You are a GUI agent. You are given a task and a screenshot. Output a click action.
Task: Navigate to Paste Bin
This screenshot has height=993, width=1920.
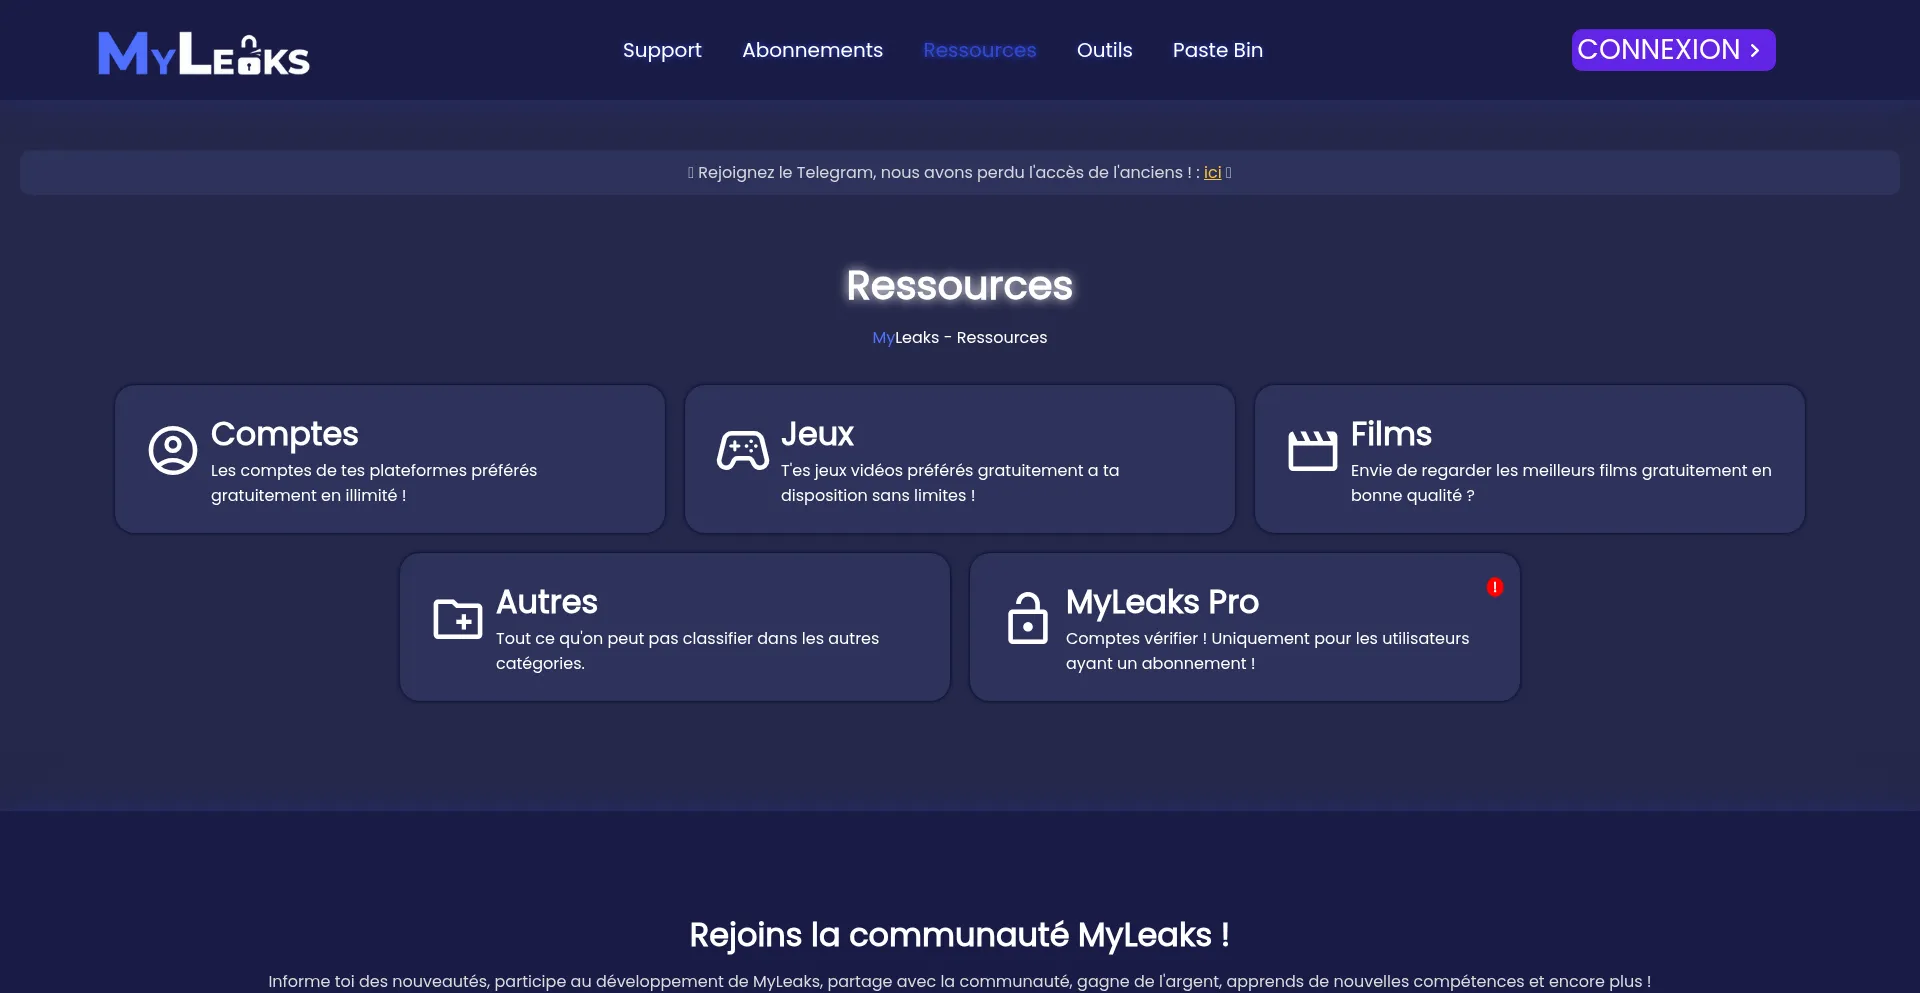1217,50
